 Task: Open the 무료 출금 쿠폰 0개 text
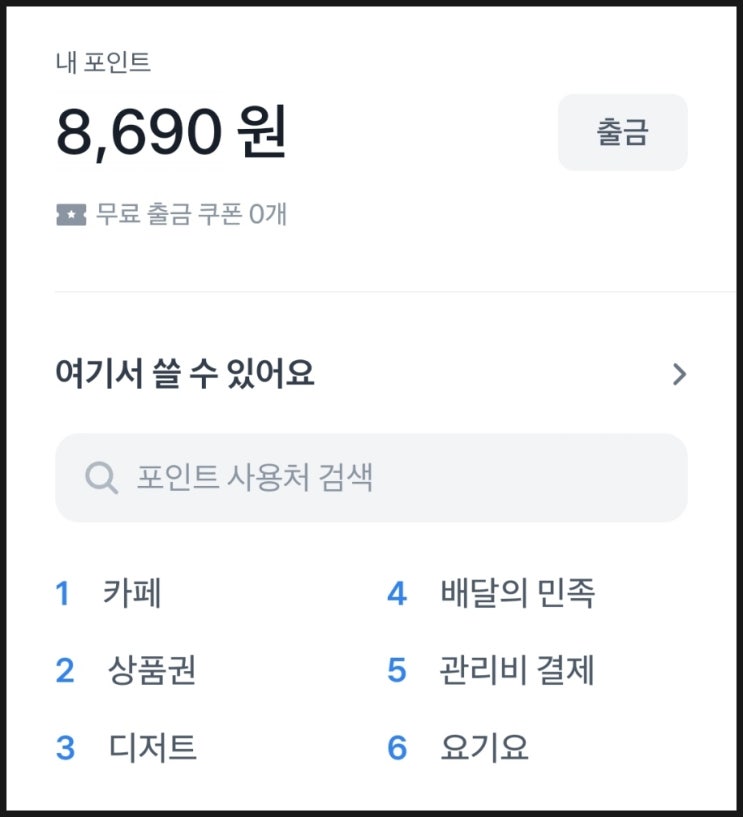(x=191, y=214)
